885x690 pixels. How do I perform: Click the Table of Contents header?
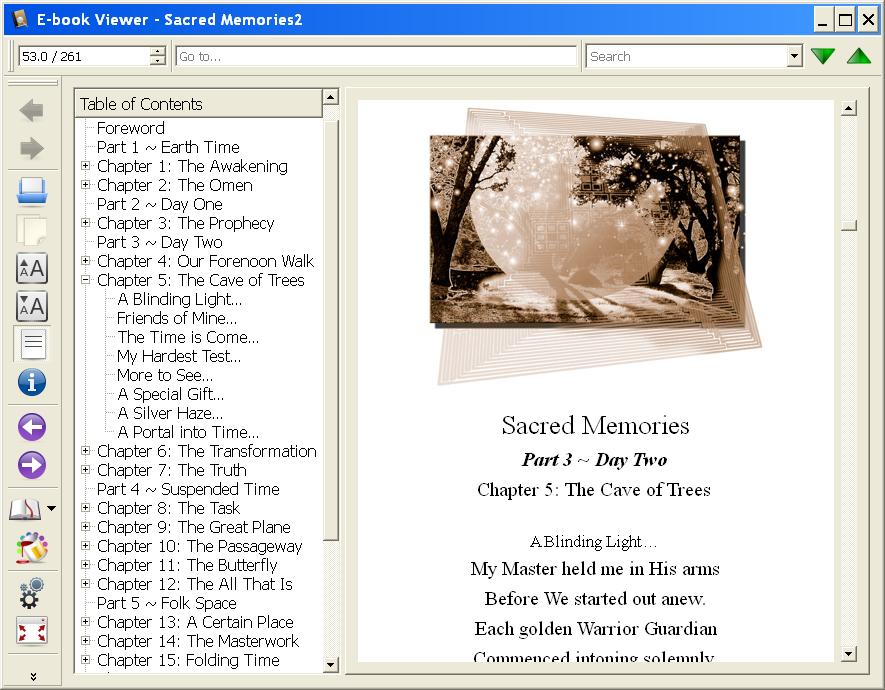pos(198,104)
